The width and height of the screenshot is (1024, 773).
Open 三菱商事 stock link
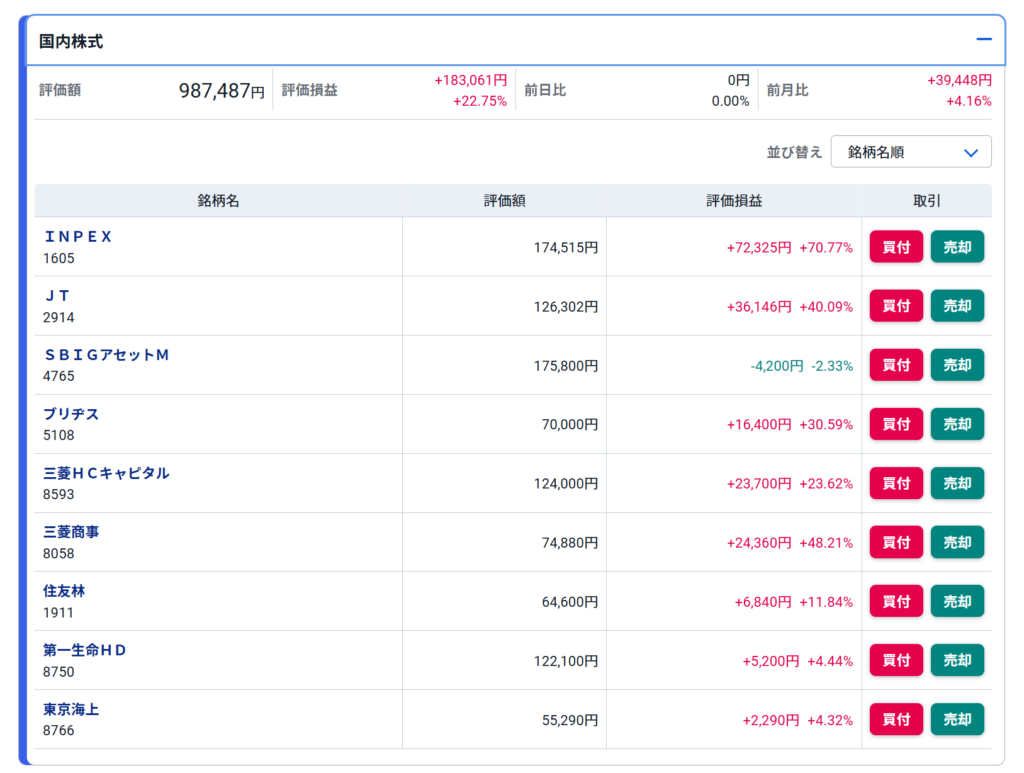pyautogui.click(x=71, y=532)
